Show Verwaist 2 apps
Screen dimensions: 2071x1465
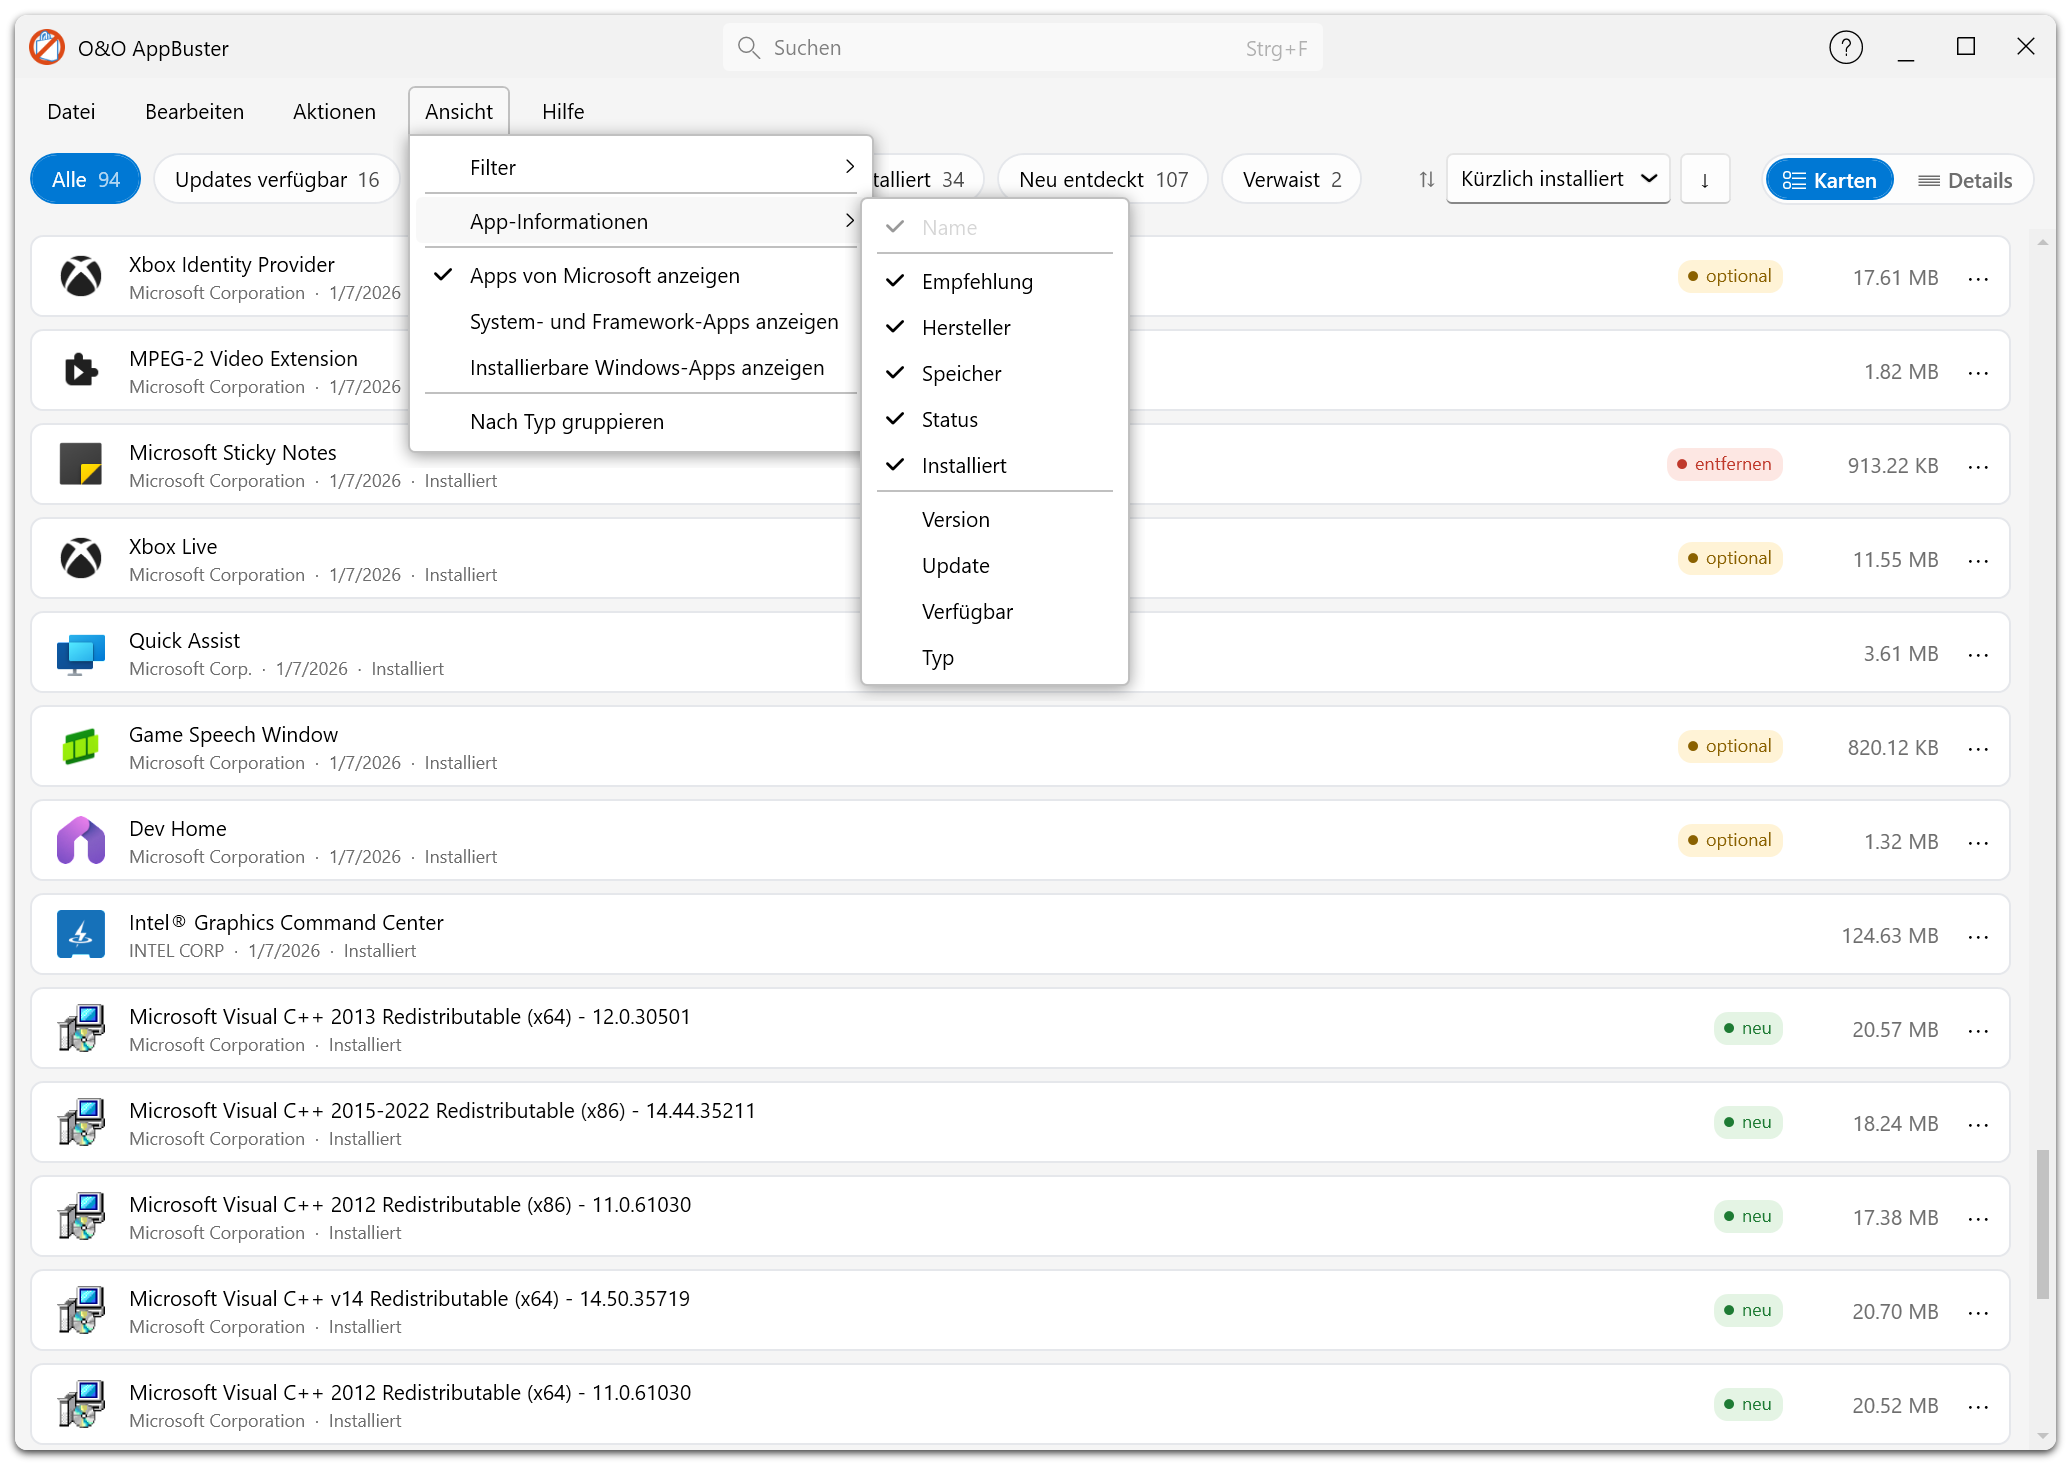1292,180
